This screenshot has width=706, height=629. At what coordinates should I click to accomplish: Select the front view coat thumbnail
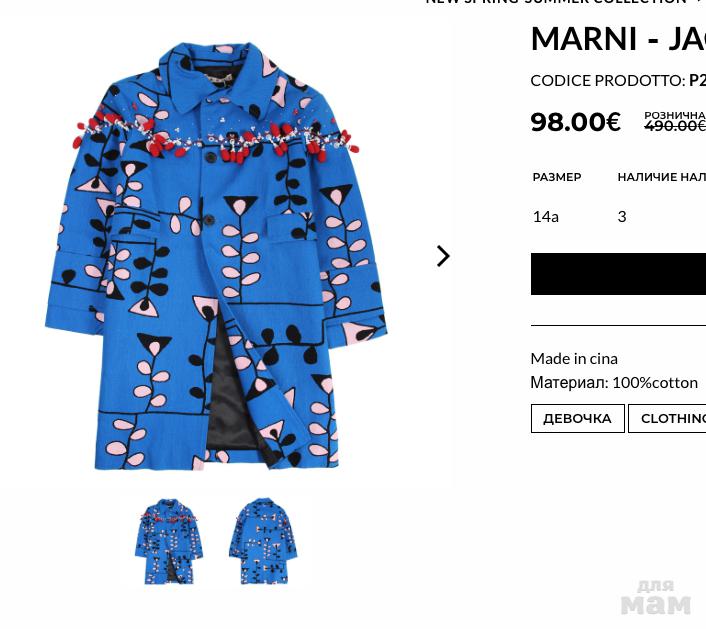click(169, 542)
